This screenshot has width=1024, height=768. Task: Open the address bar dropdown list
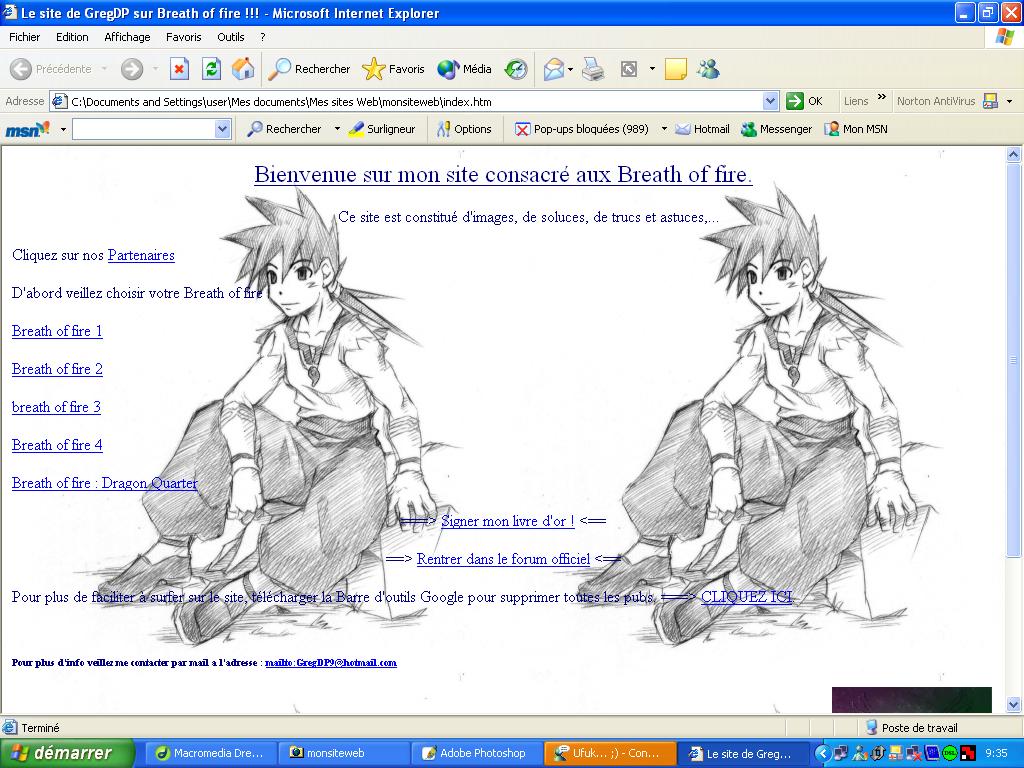pos(771,101)
